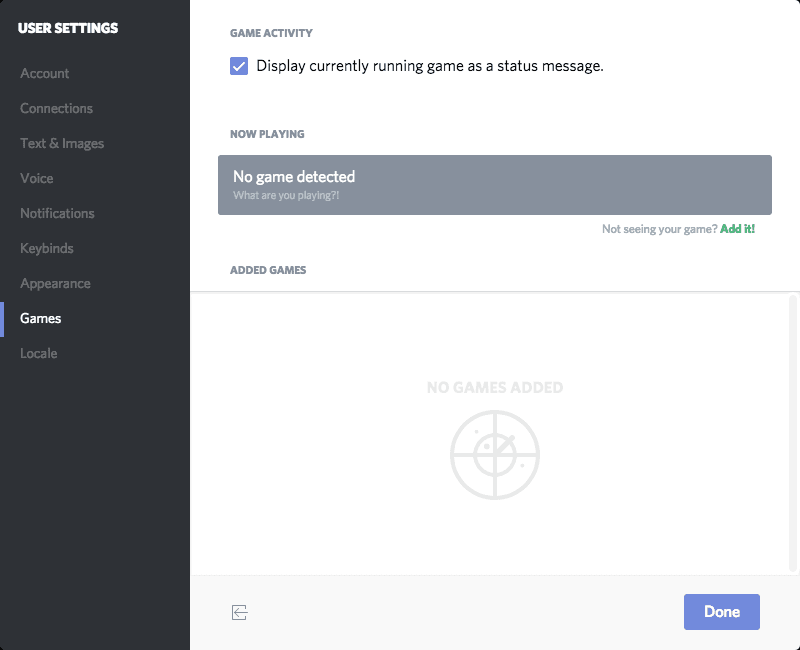This screenshot has height=650, width=800.
Task: Click the Done button
Action: tap(721, 611)
